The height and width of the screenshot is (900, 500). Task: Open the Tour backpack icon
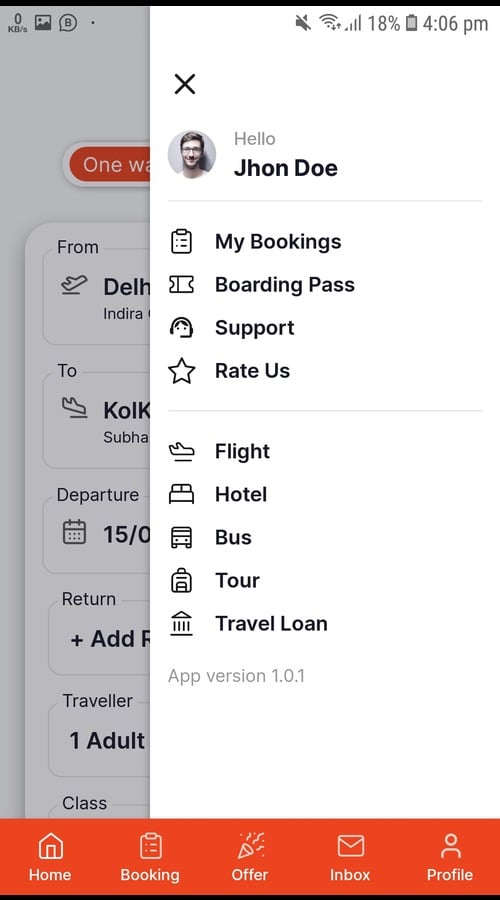pyautogui.click(x=181, y=580)
